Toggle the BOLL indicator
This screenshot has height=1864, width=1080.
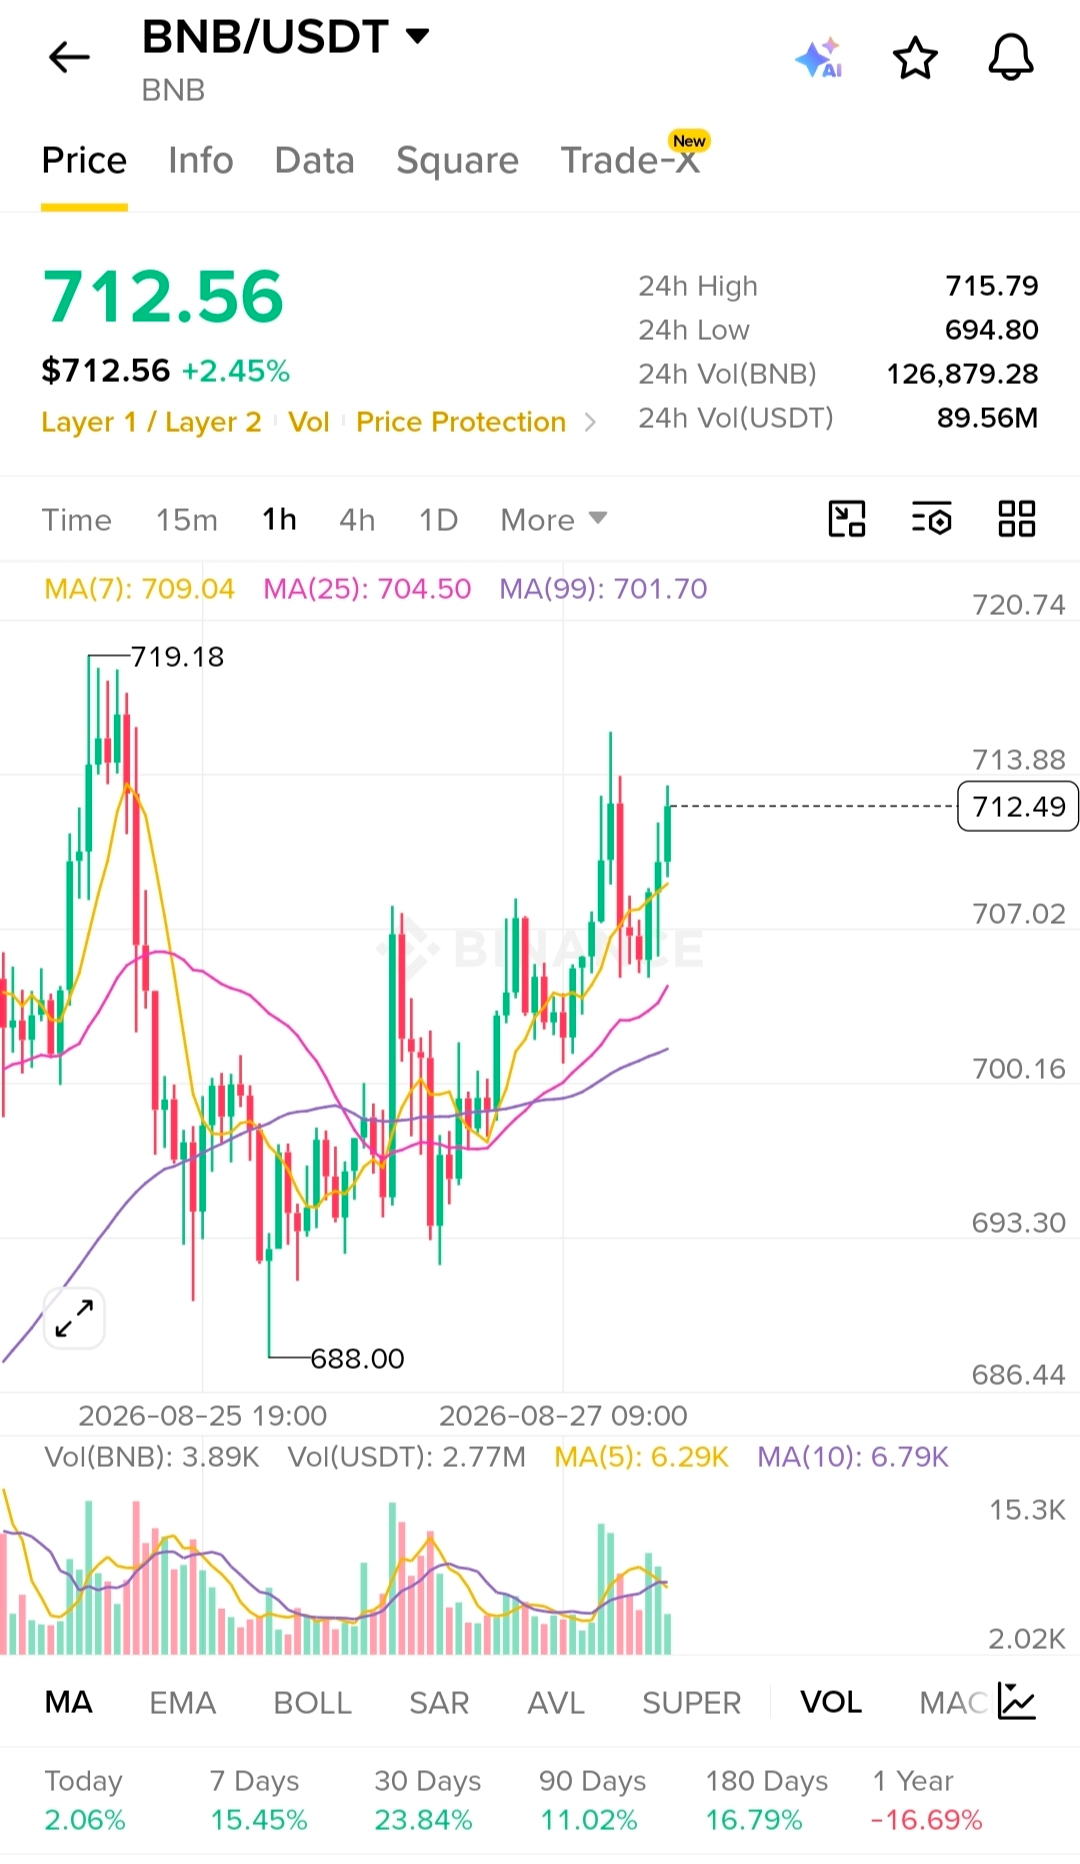[x=313, y=1702]
